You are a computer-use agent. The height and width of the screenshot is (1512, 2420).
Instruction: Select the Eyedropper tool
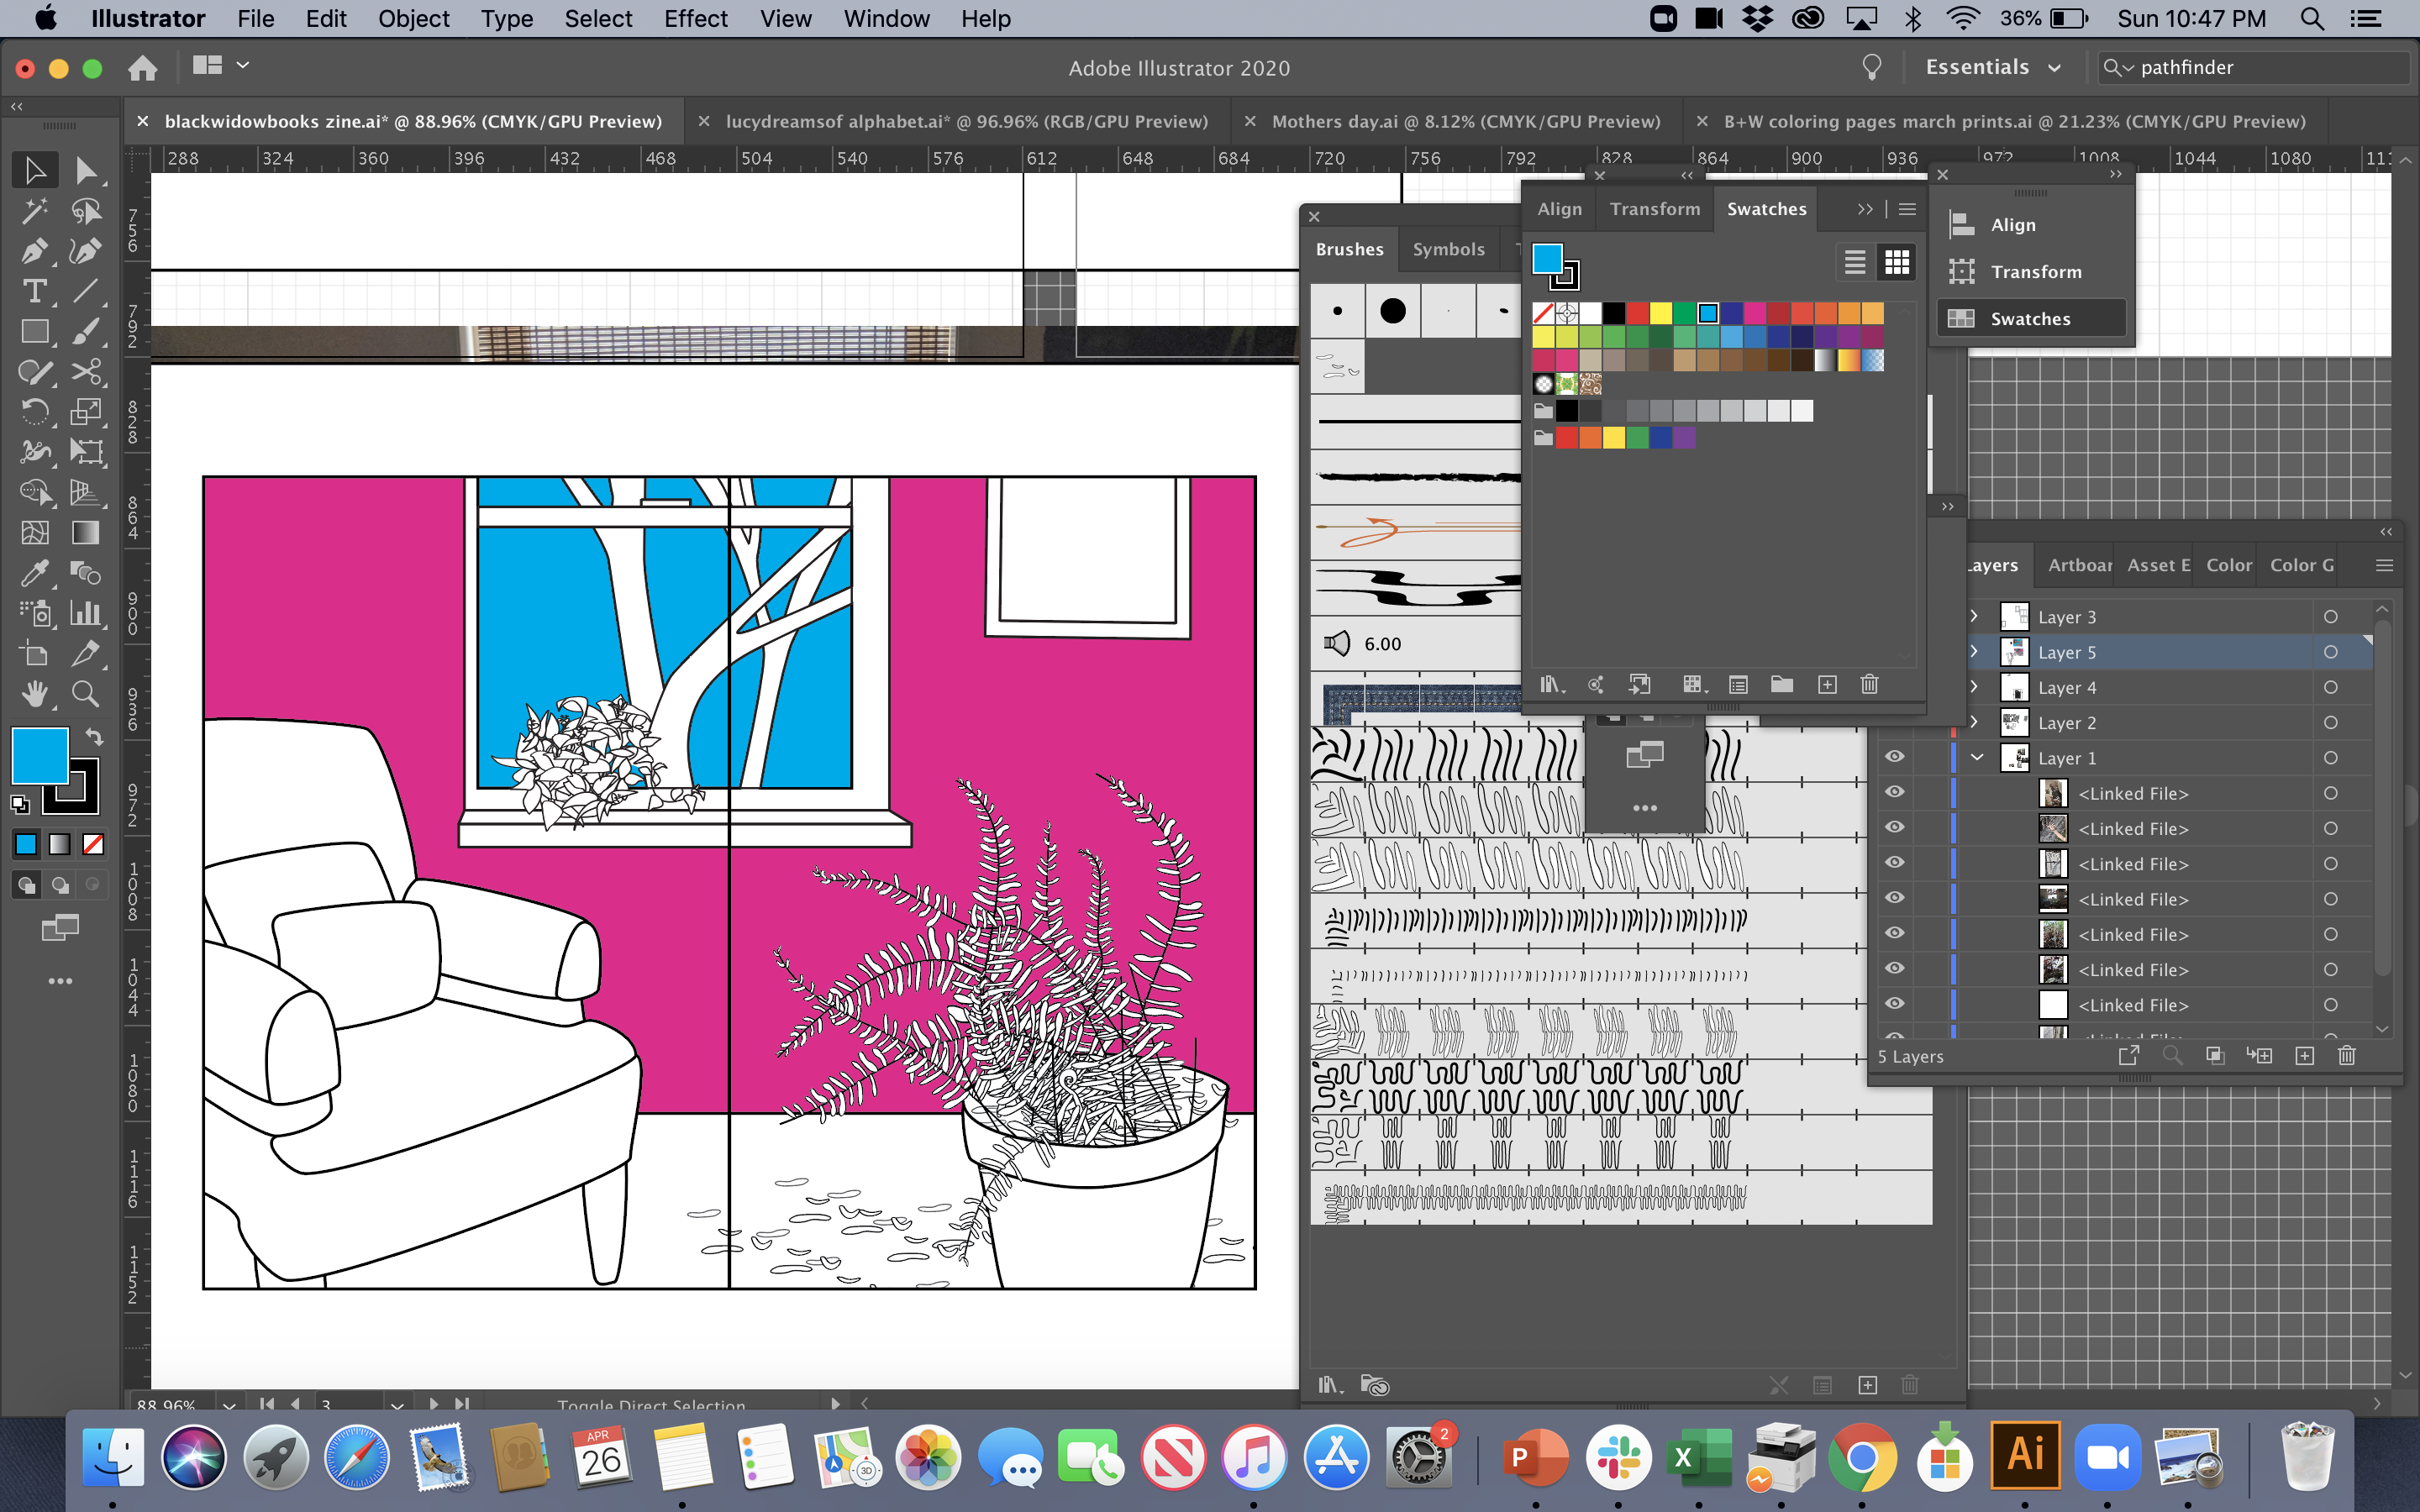coord(34,573)
